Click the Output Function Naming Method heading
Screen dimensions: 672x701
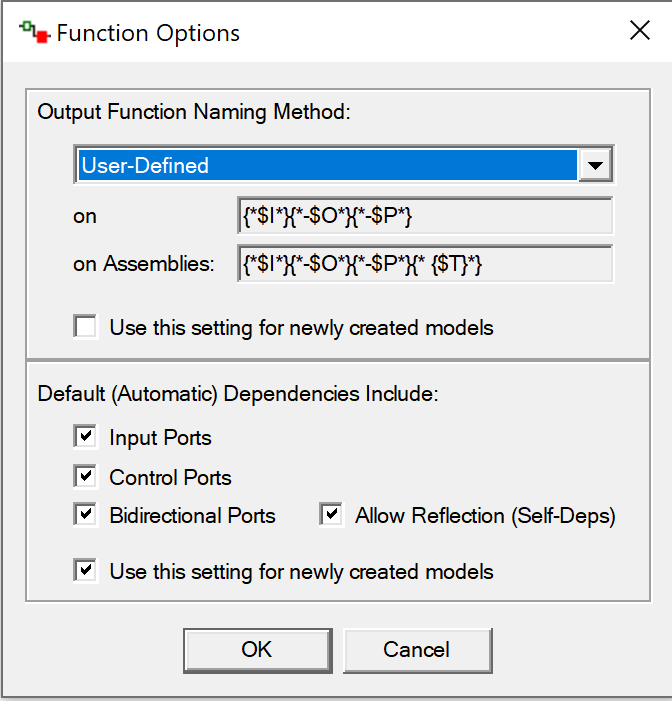click(194, 112)
